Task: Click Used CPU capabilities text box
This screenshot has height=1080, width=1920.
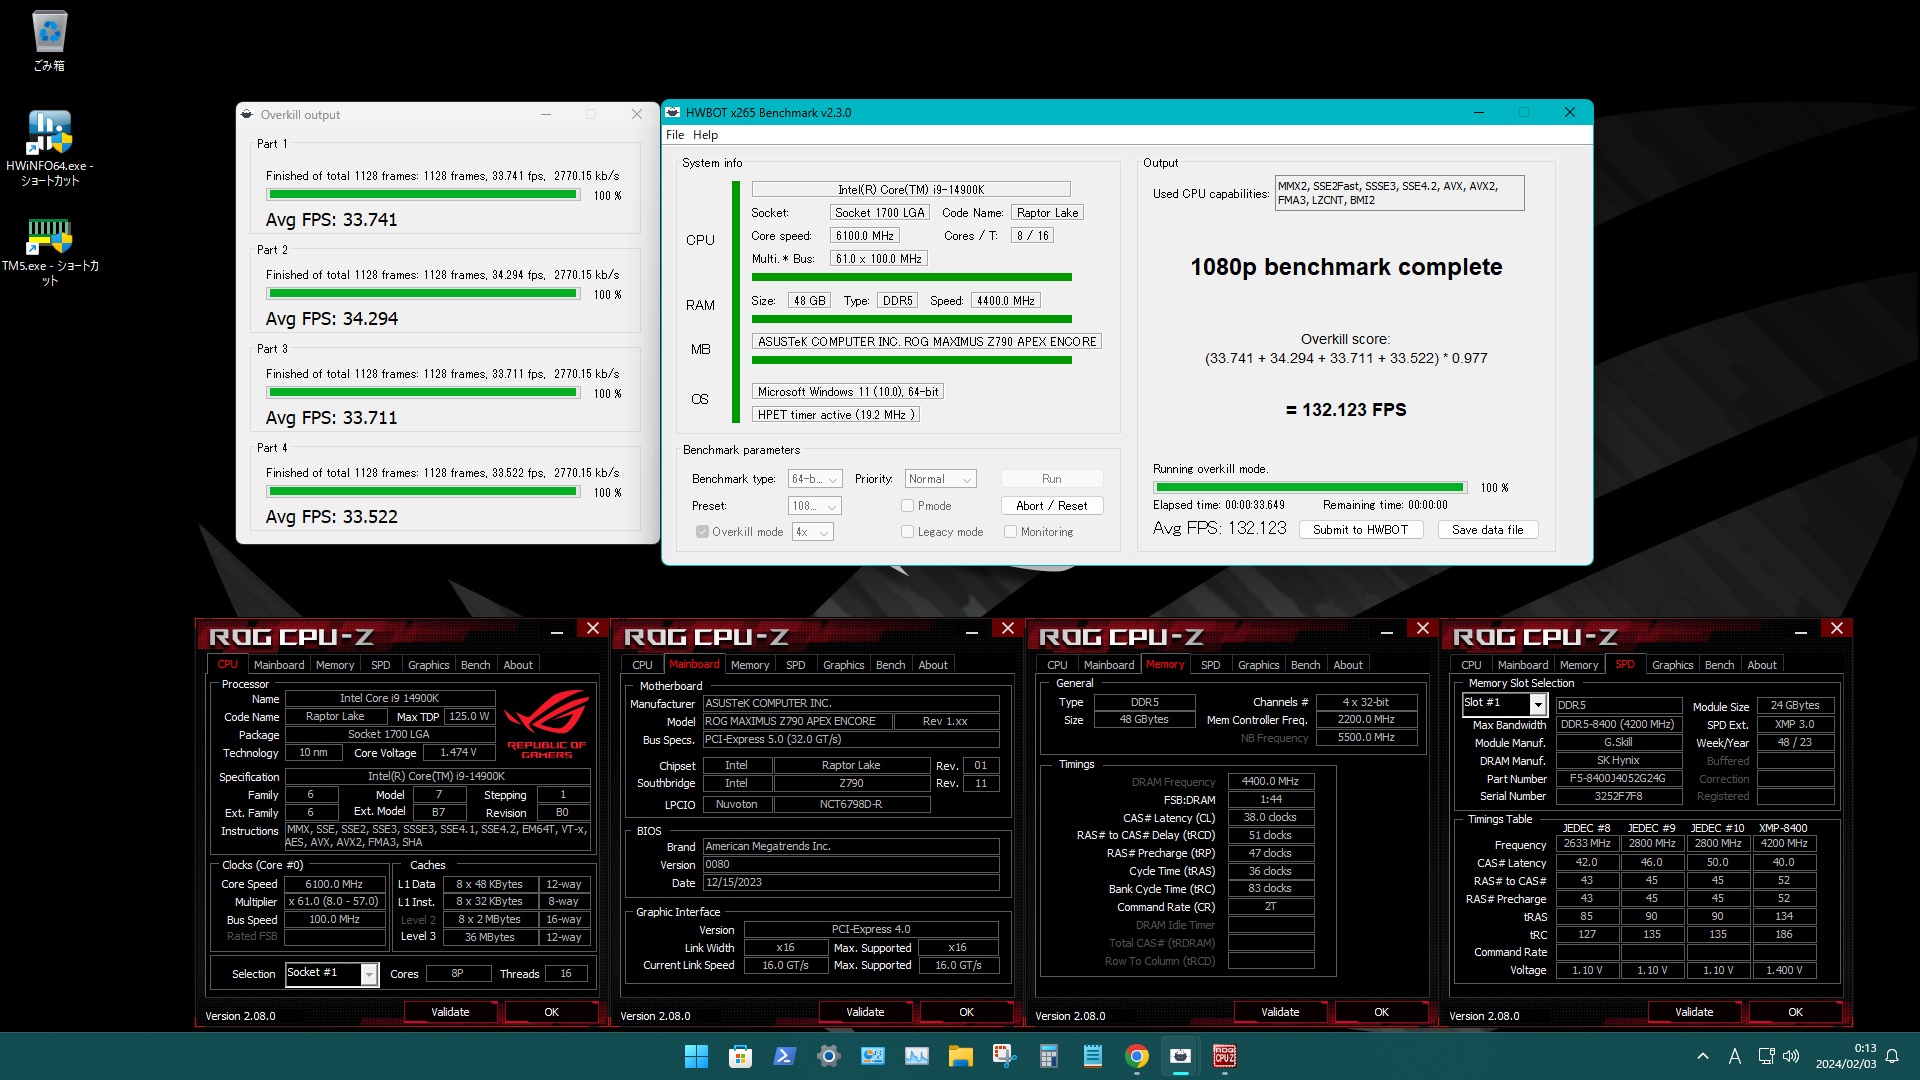Action: tap(1399, 193)
